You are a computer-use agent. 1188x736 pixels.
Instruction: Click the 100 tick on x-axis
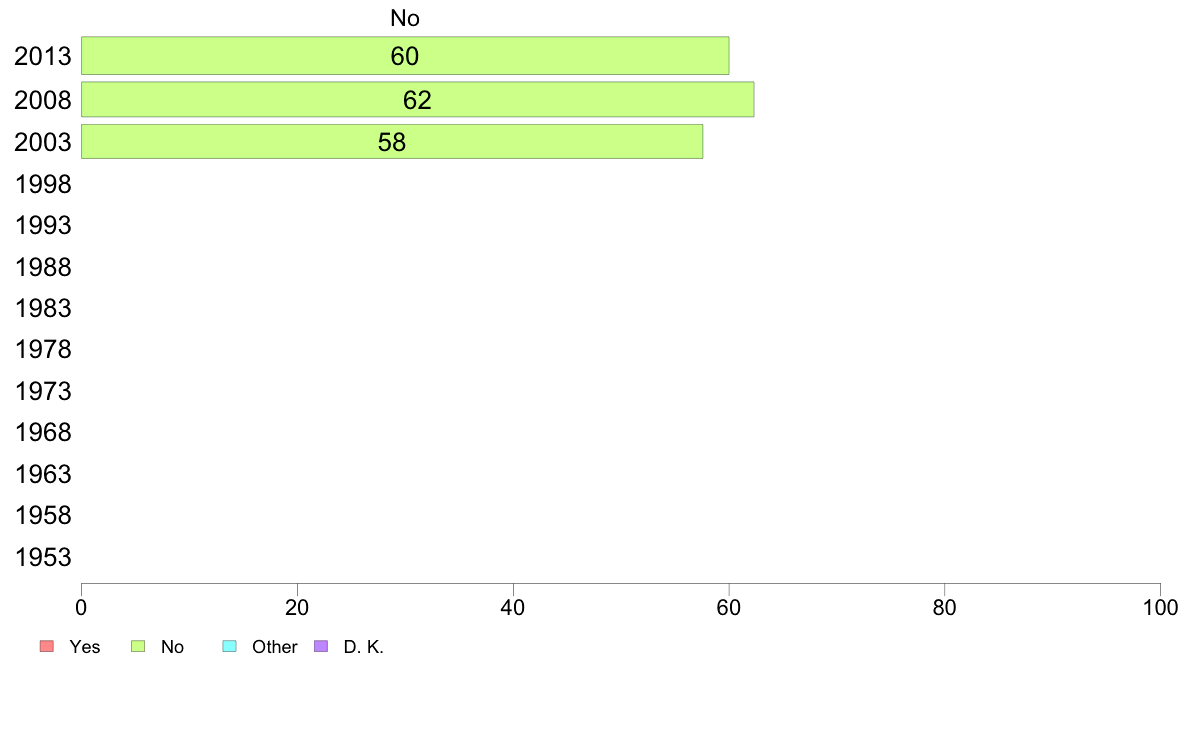point(1160,607)
